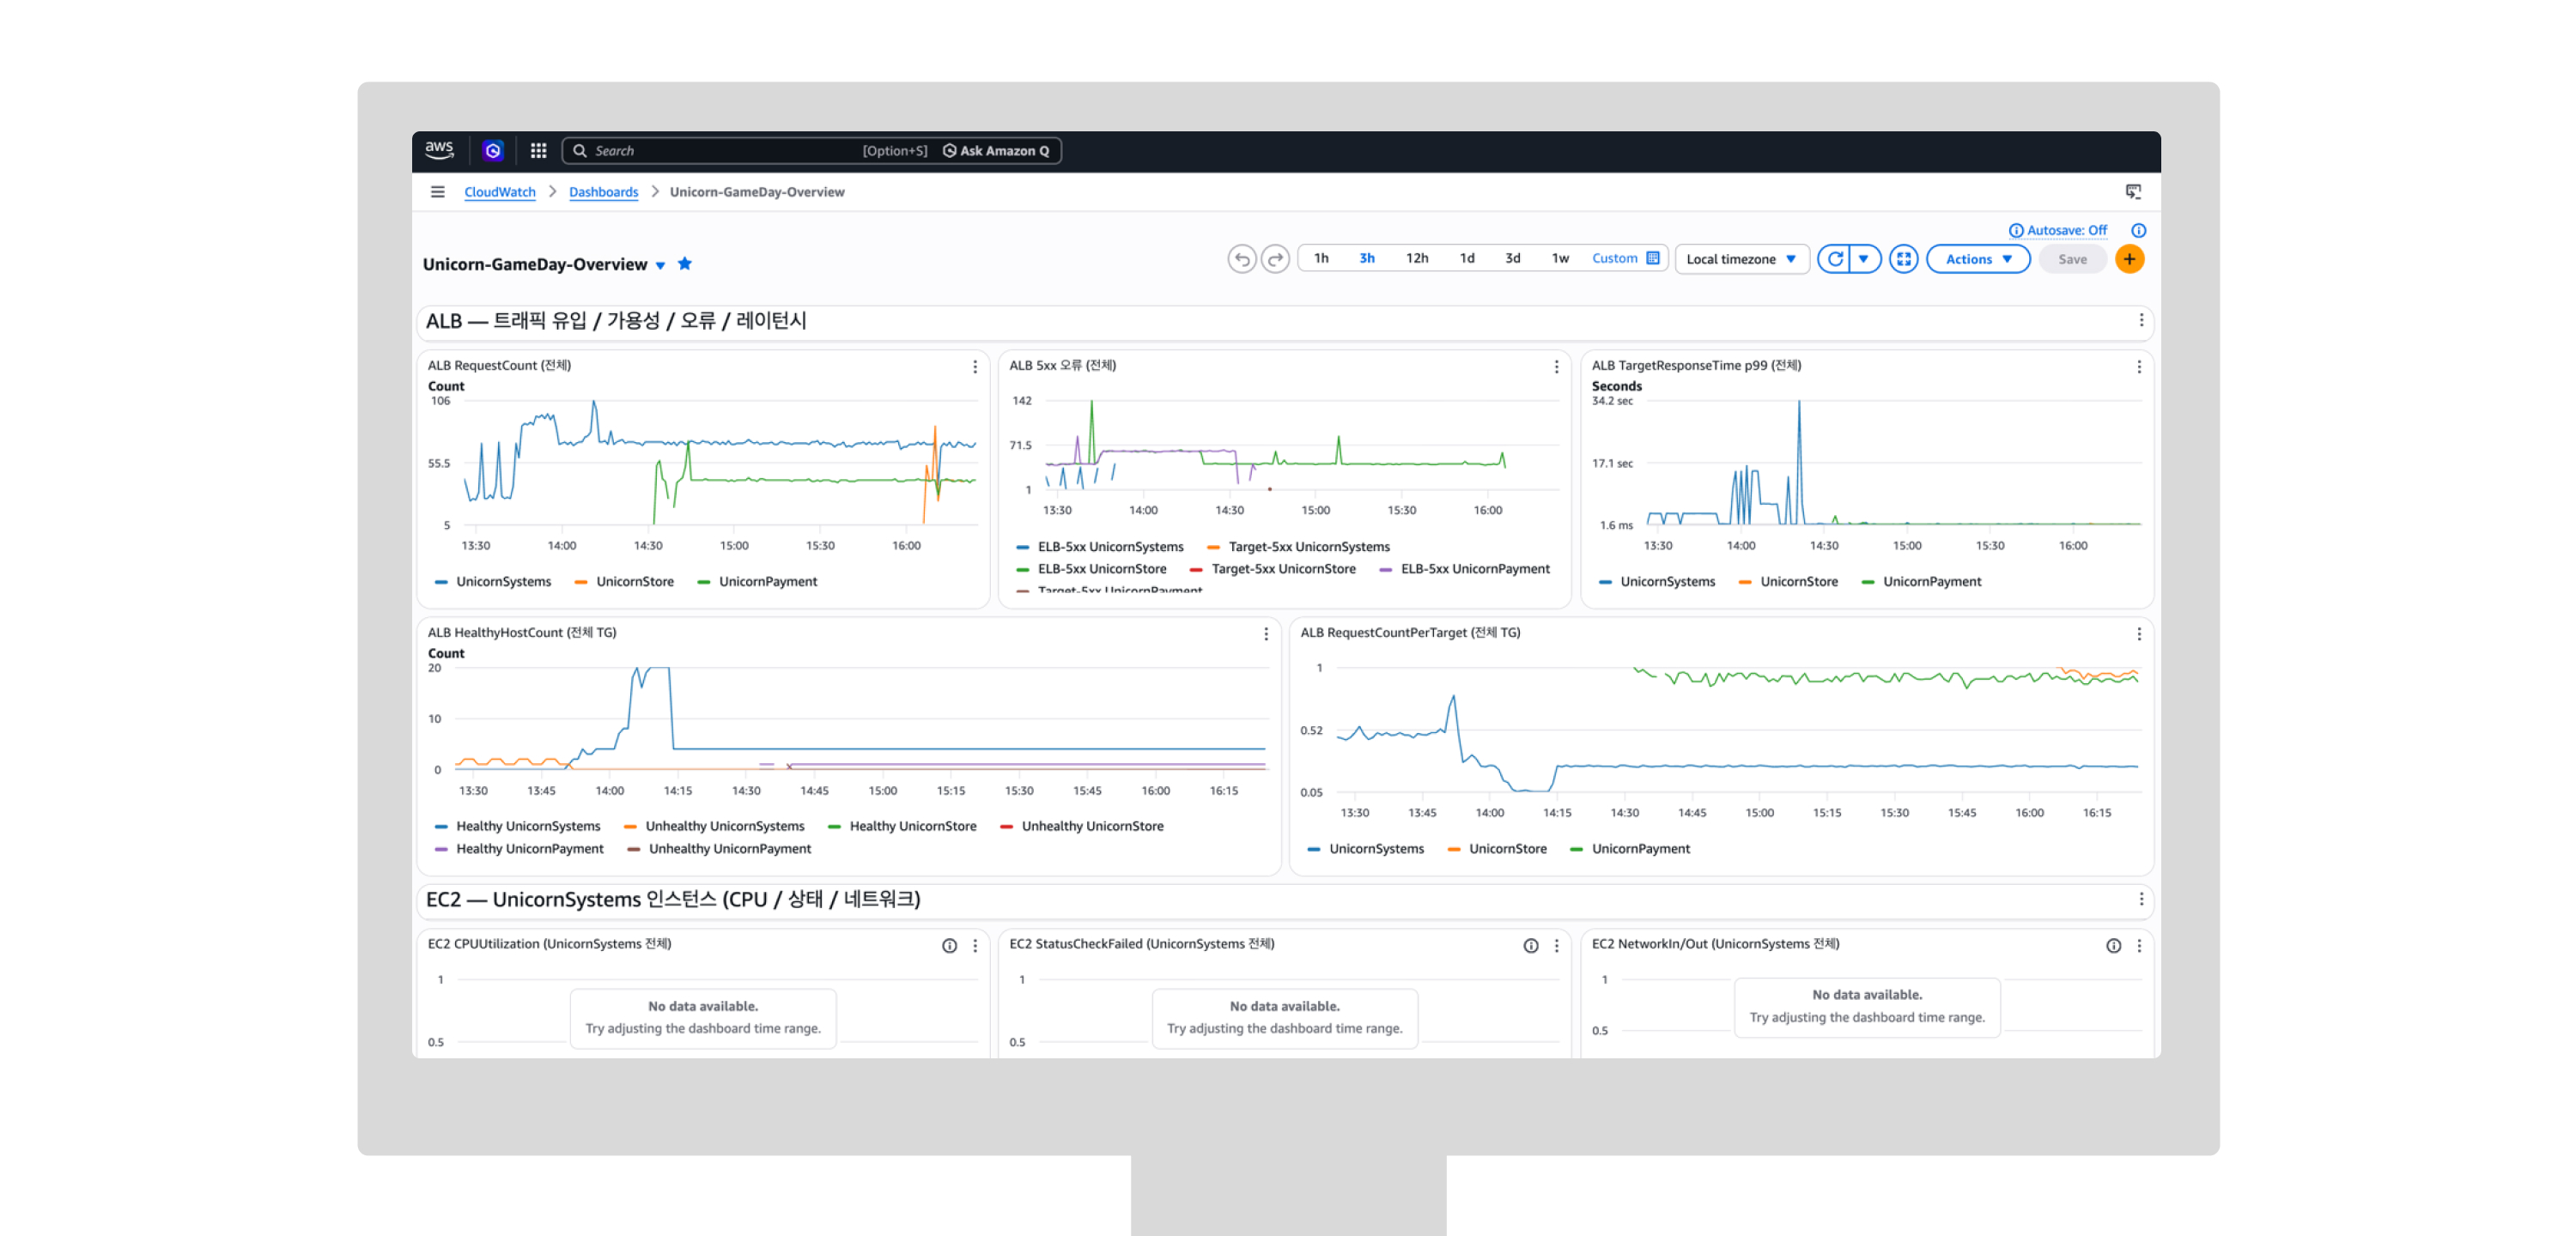Toggle ELB-5xx UnicornSystems legend entry
Screen dimensions: 2576x1236
tap(1099, 547)
